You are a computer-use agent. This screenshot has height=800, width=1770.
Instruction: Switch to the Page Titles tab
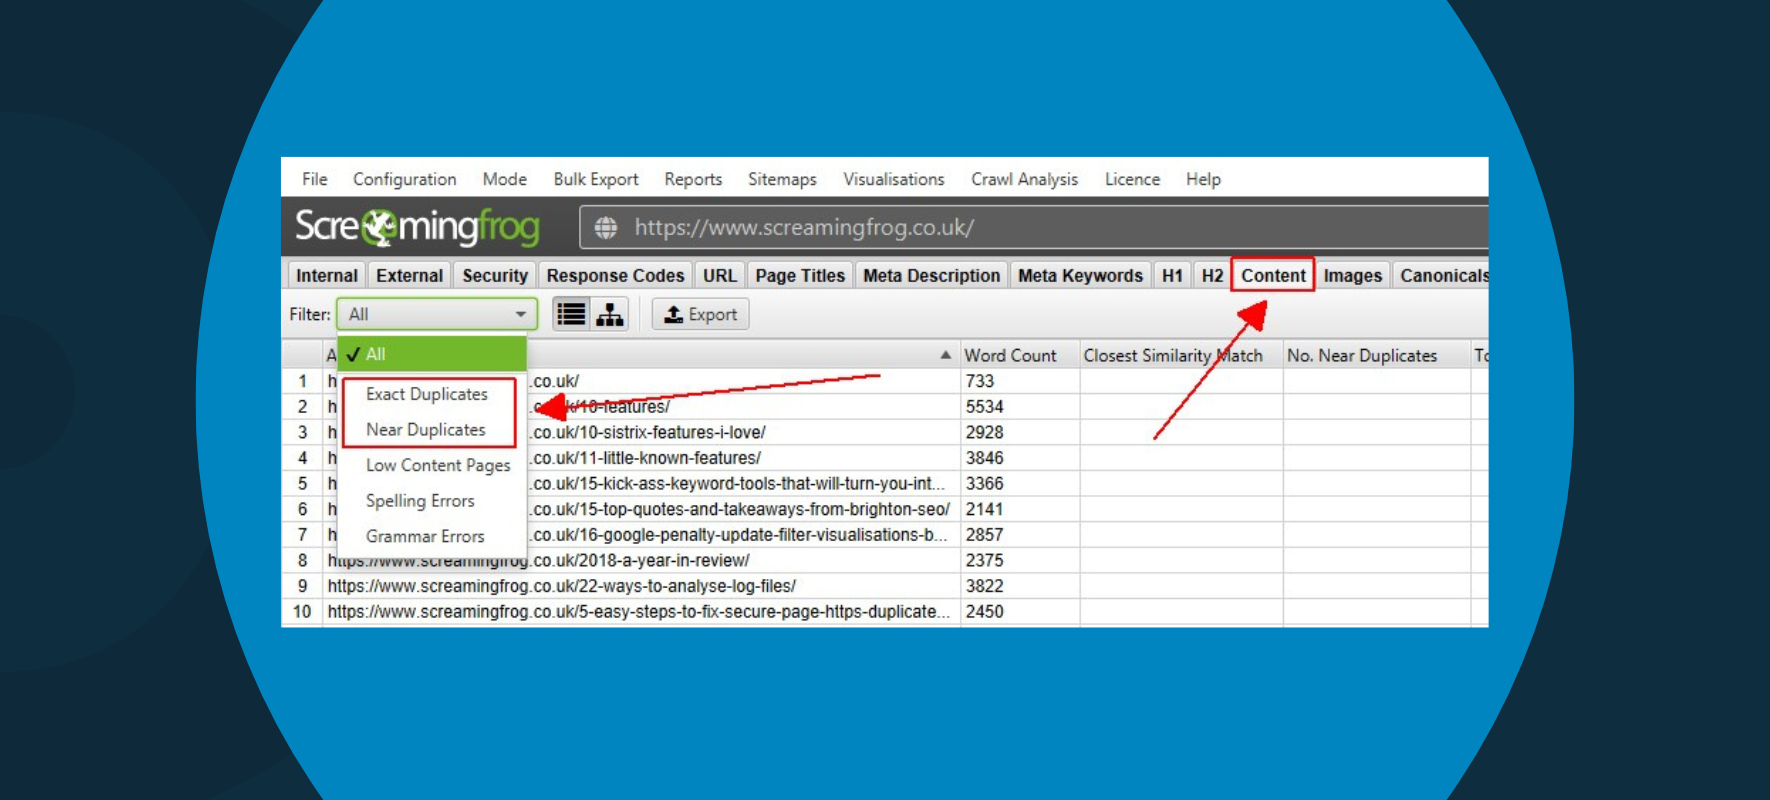point(800,276)
